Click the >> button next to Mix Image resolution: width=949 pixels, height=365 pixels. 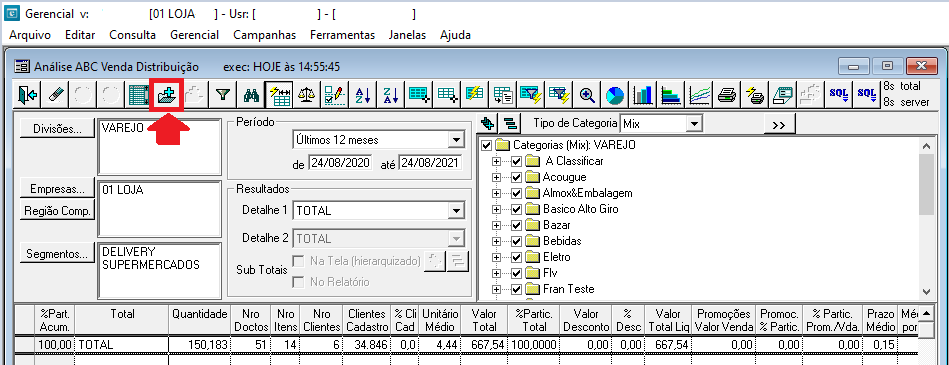point(779,124)
